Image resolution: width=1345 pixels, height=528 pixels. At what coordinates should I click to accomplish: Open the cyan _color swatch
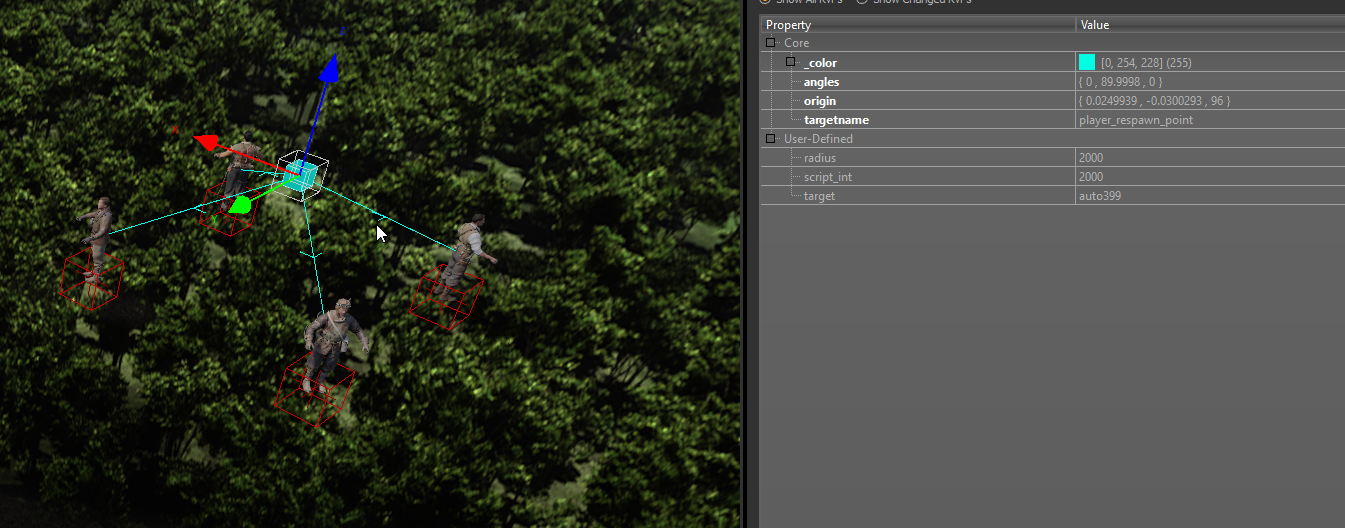click(1087, 62)
